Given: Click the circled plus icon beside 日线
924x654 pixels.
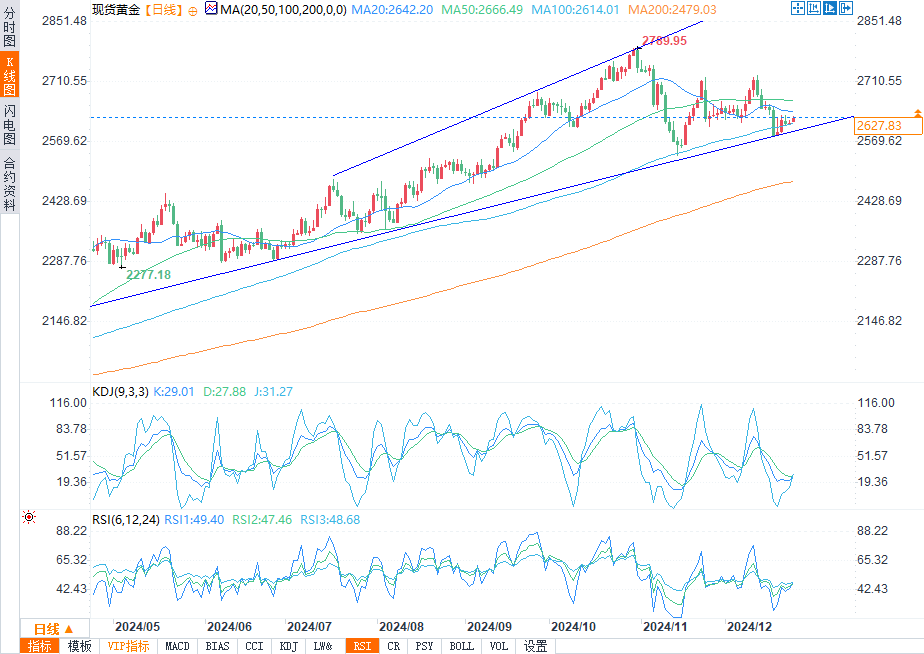Looking at the screenshot, I should point(193,9).
